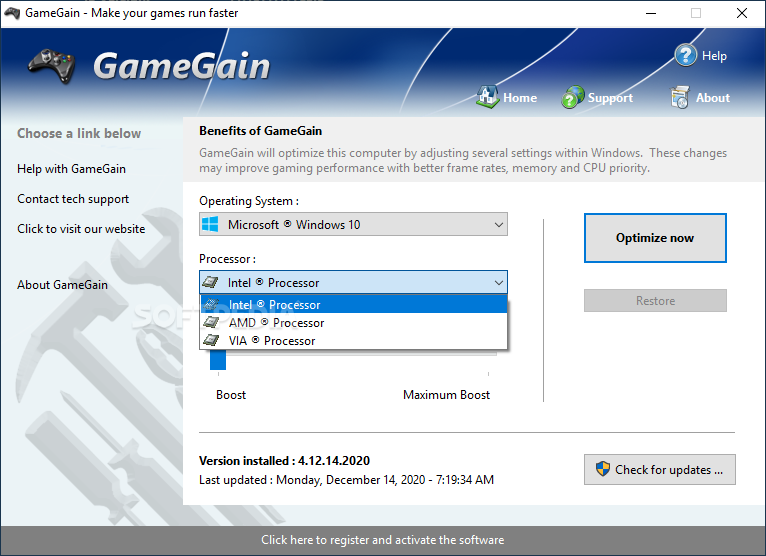Click the blue boost slider handle
Image resolution: width=766 pixels, height=556 pixels.
click(218, 361)
